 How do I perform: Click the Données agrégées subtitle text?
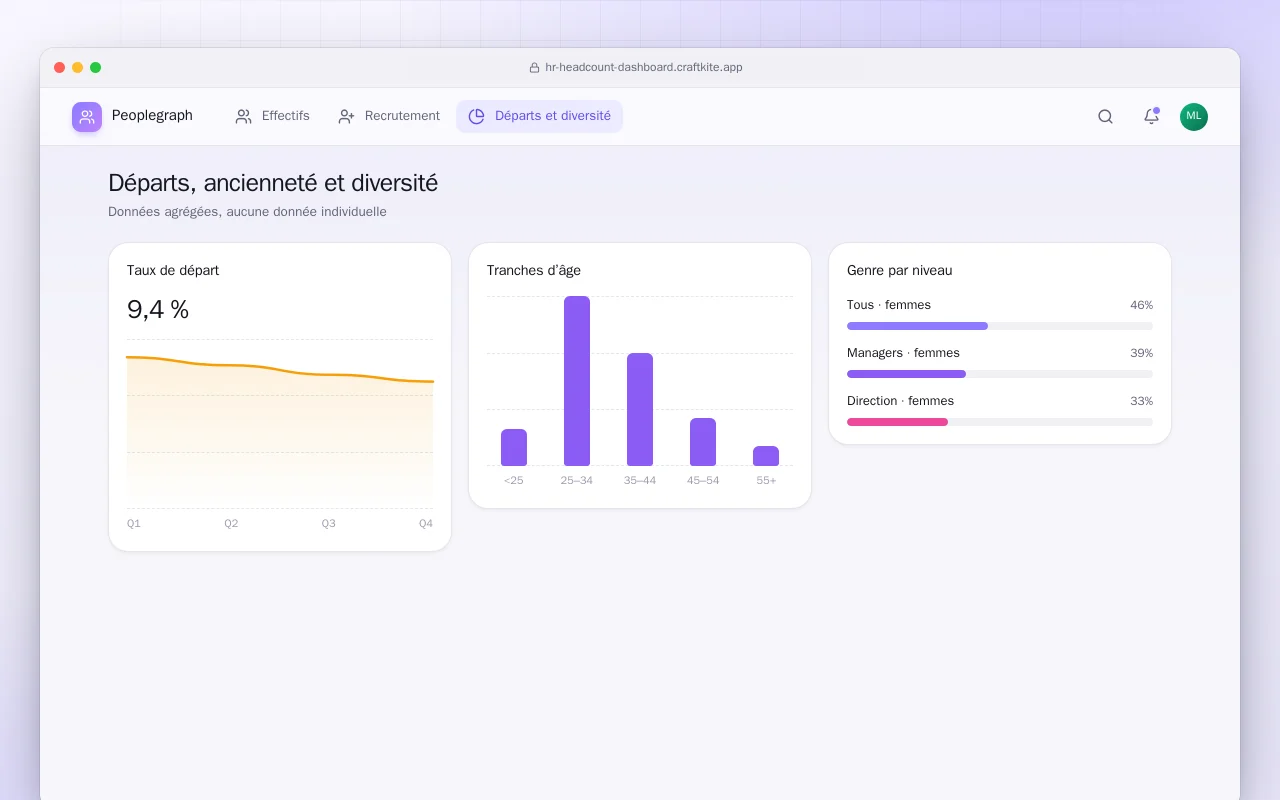[247, 212]
